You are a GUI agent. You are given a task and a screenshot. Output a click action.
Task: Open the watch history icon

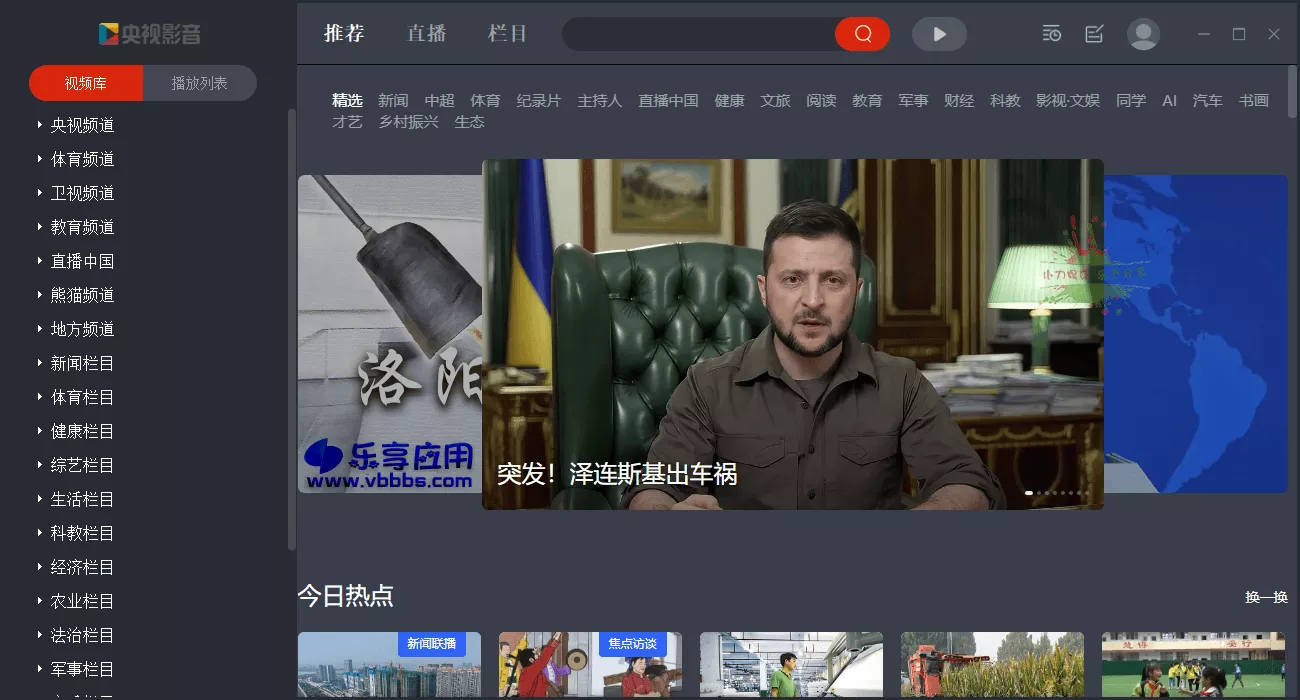tap(1051, 33)
